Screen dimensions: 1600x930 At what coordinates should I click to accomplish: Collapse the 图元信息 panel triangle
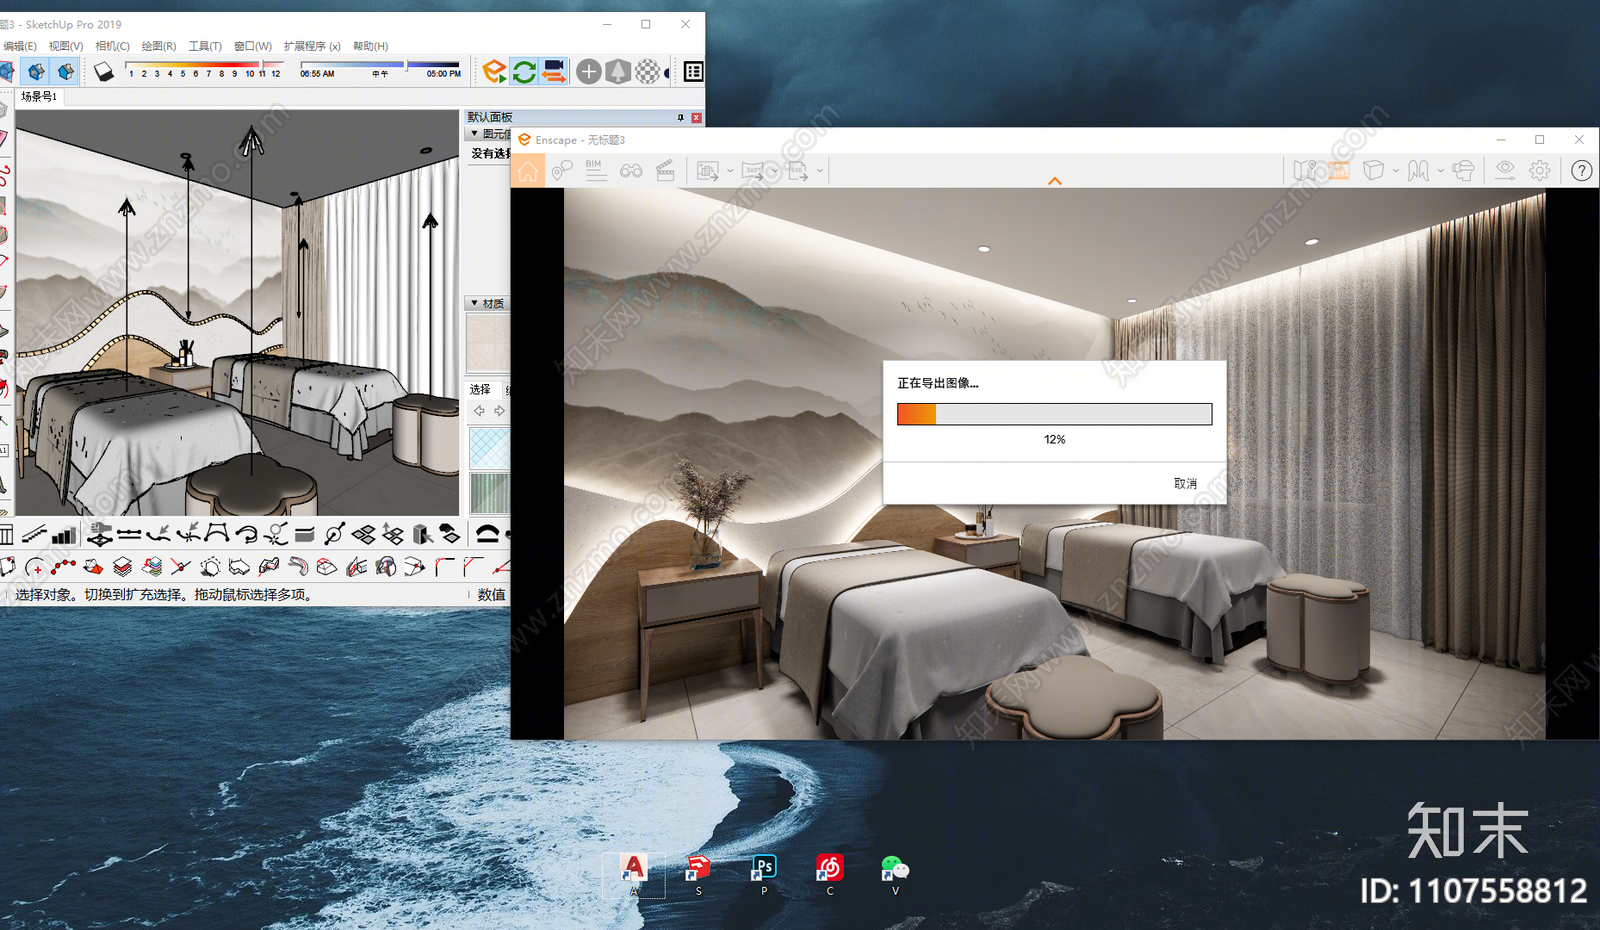(474, 133)
